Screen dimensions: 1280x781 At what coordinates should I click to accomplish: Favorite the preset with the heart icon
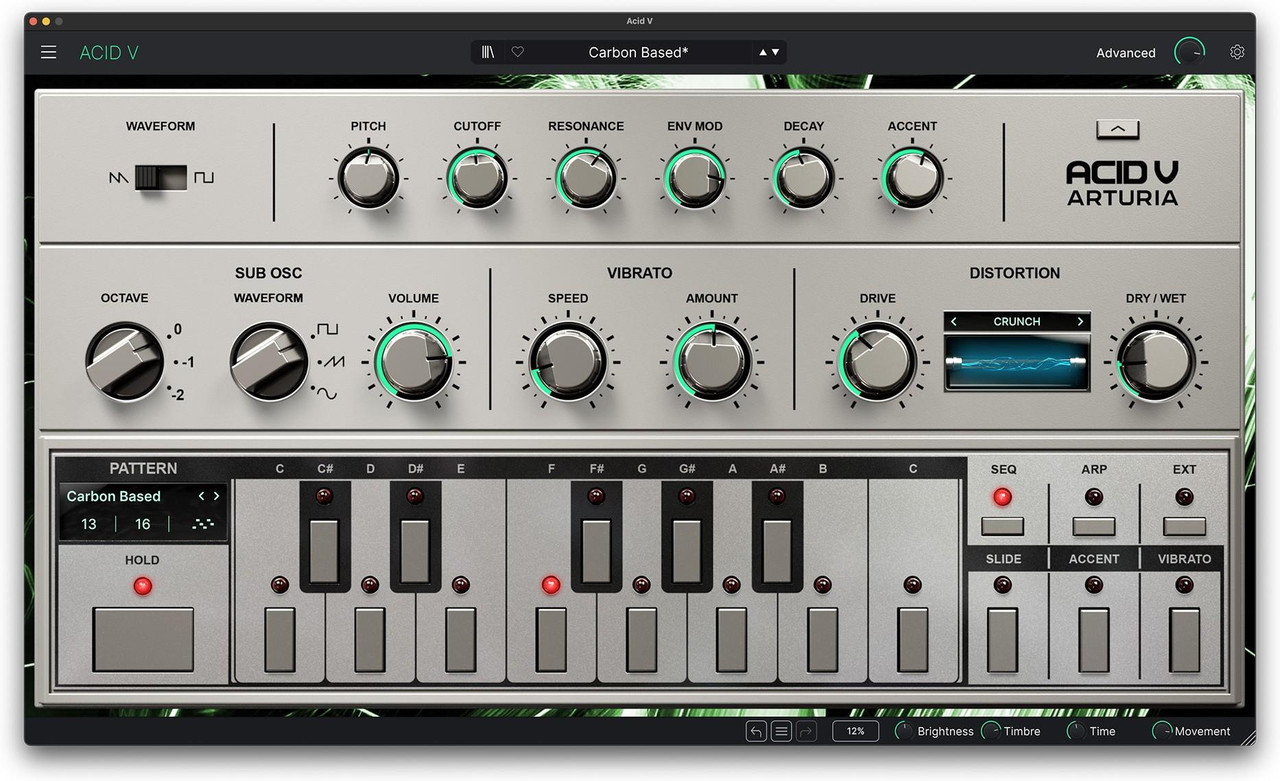point(517,52)
